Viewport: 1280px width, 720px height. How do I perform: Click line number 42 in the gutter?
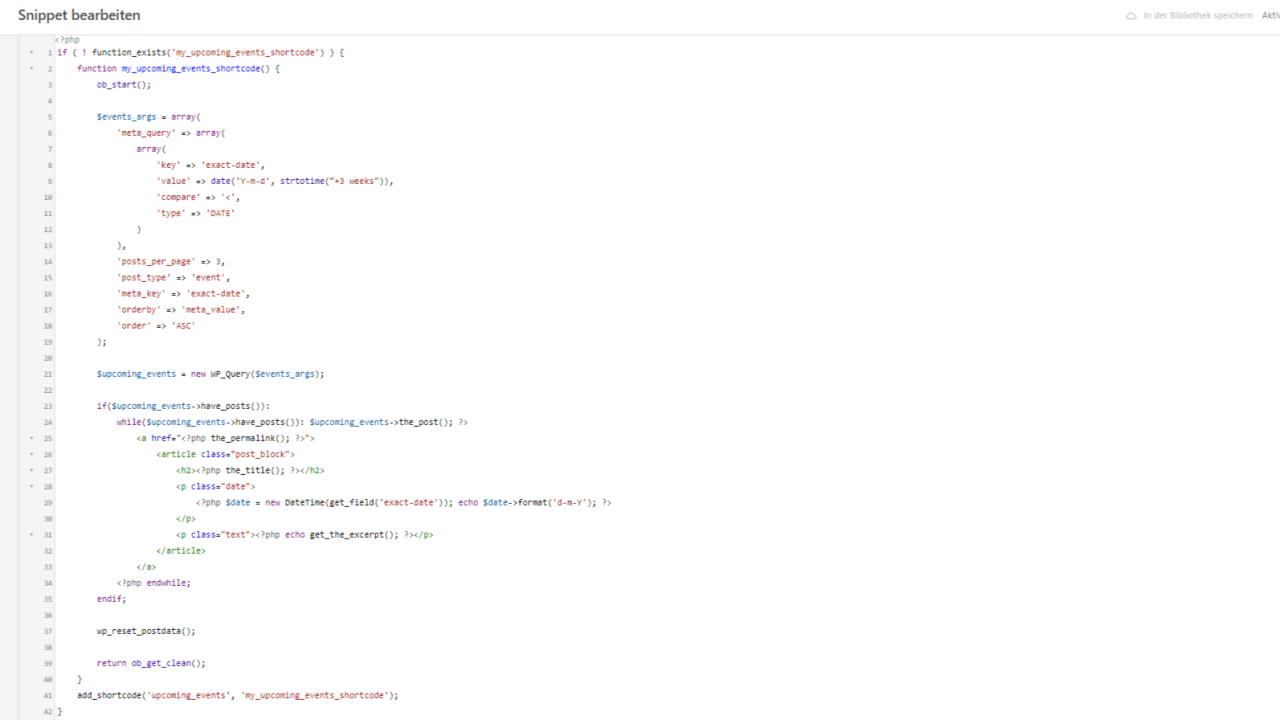48,711
